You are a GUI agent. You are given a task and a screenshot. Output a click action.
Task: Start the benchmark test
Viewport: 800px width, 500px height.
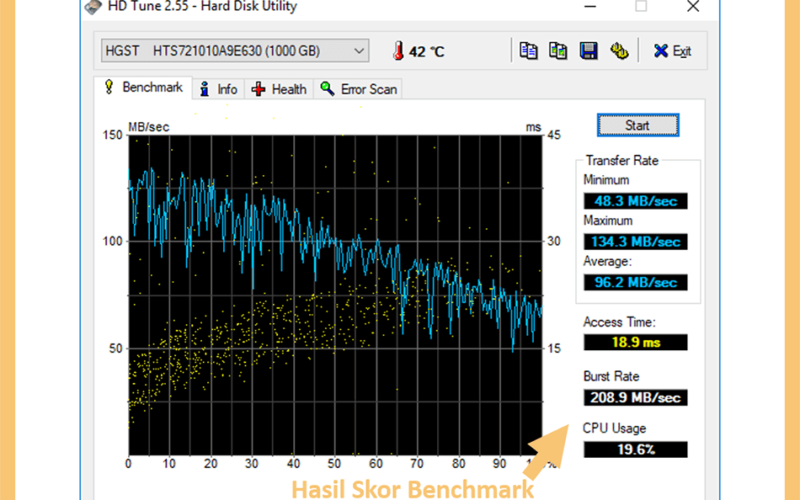[638, 125]
